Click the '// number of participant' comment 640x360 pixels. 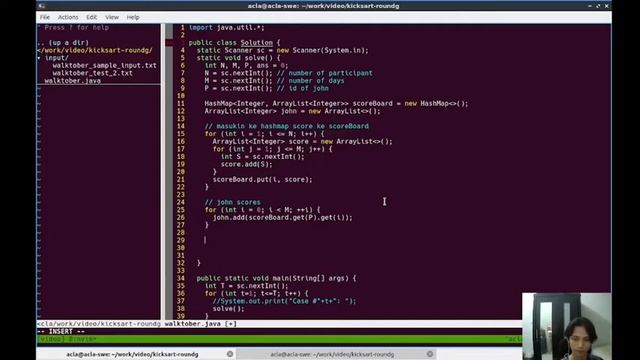(324, 73)
